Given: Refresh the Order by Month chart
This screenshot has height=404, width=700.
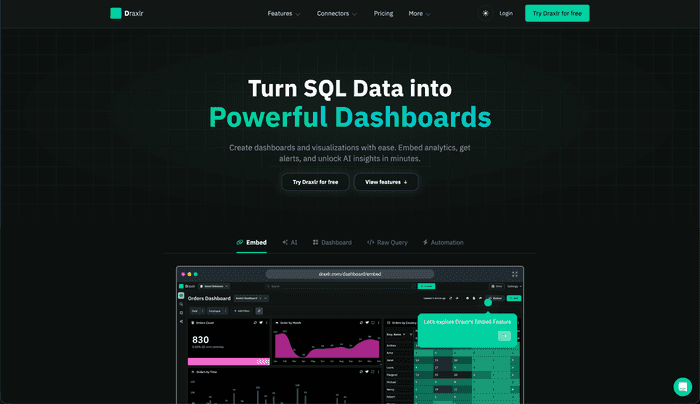Looking at the screenshot, I should [361, 323].
